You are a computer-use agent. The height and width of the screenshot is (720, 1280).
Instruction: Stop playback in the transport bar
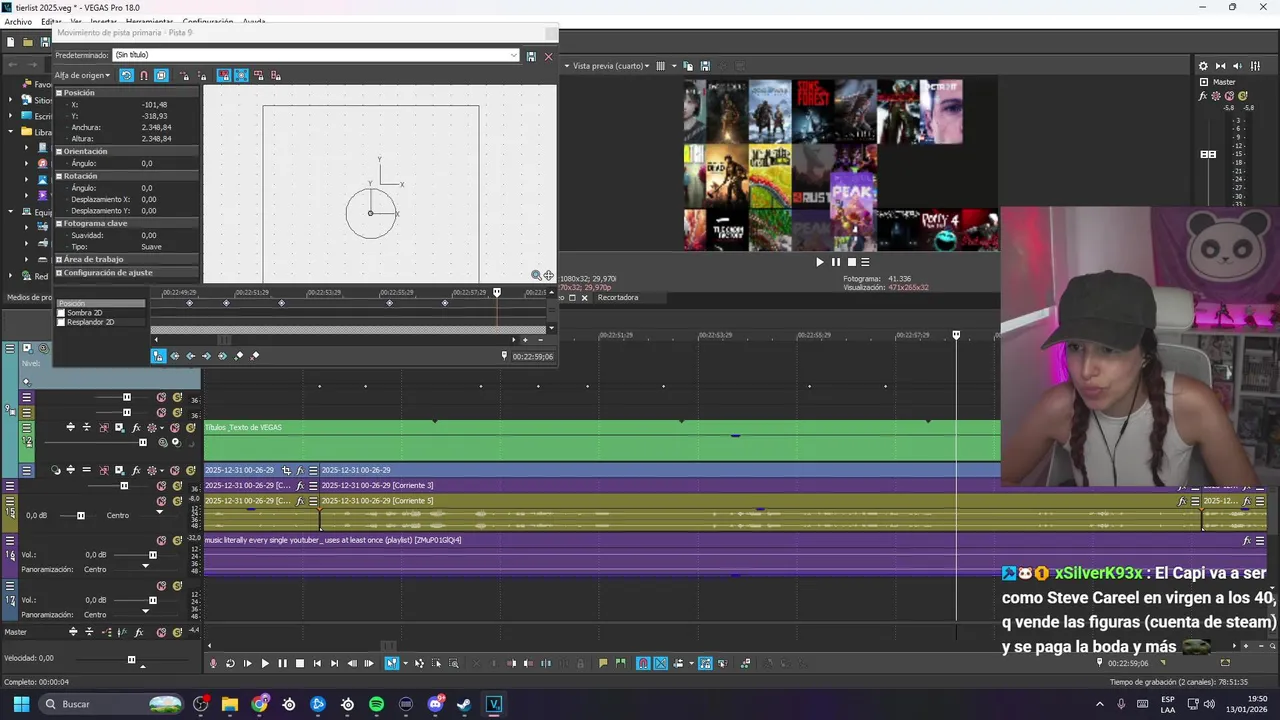pyautogui.click(x=299, y=663)
